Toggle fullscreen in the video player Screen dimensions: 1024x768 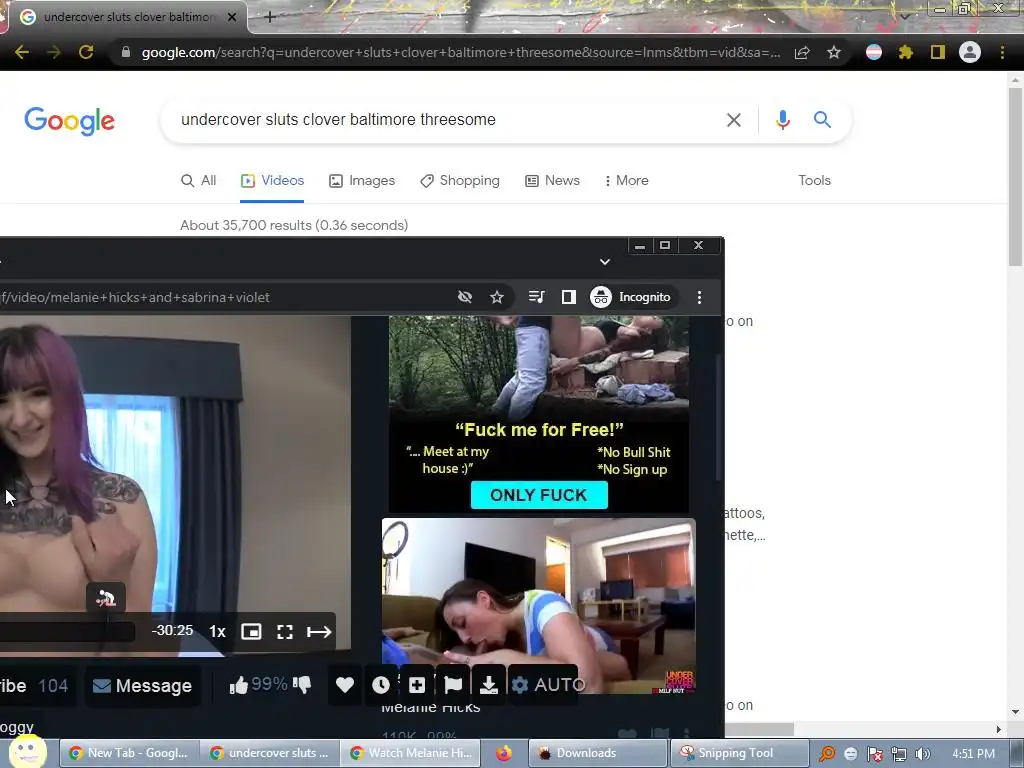pos(285,632)
